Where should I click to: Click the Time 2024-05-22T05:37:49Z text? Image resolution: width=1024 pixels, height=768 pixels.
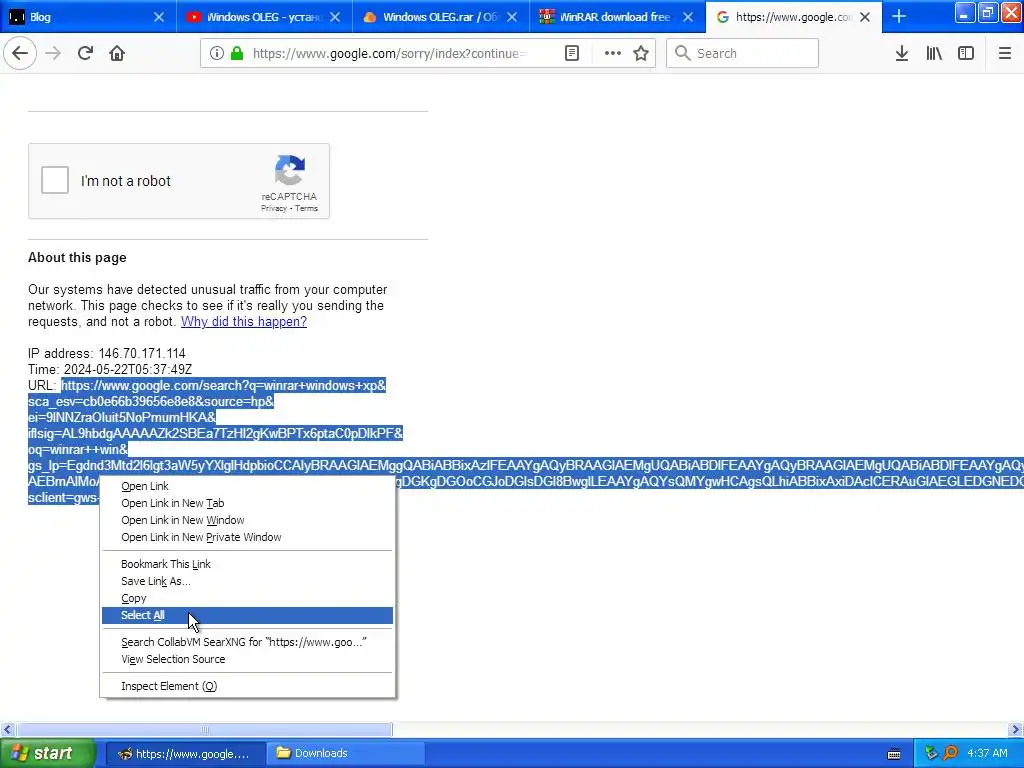[110, 370]
